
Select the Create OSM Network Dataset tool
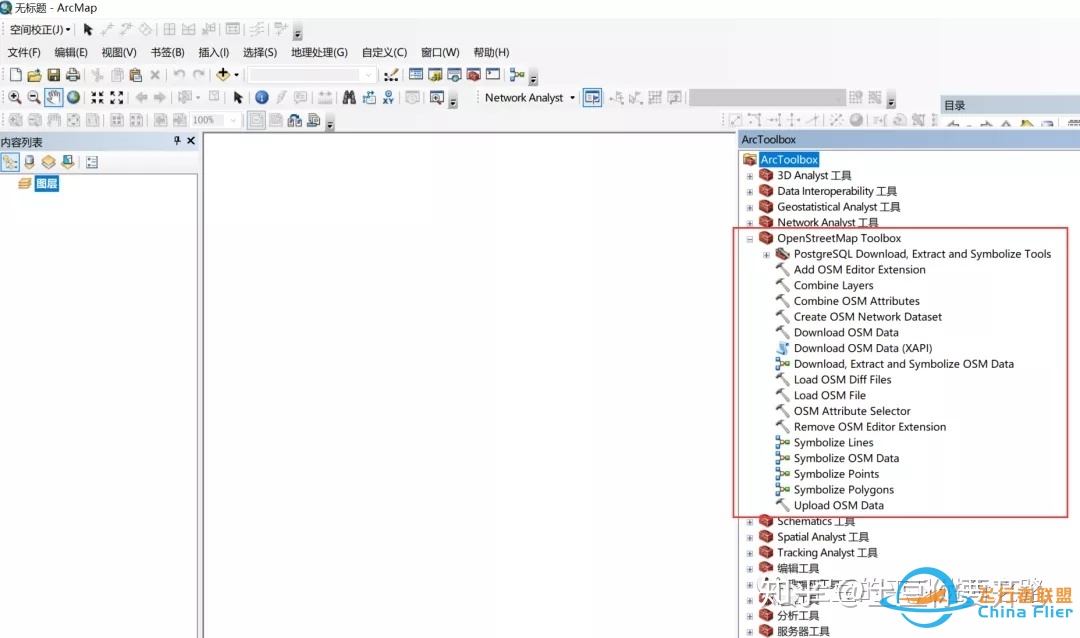point(868,317)
